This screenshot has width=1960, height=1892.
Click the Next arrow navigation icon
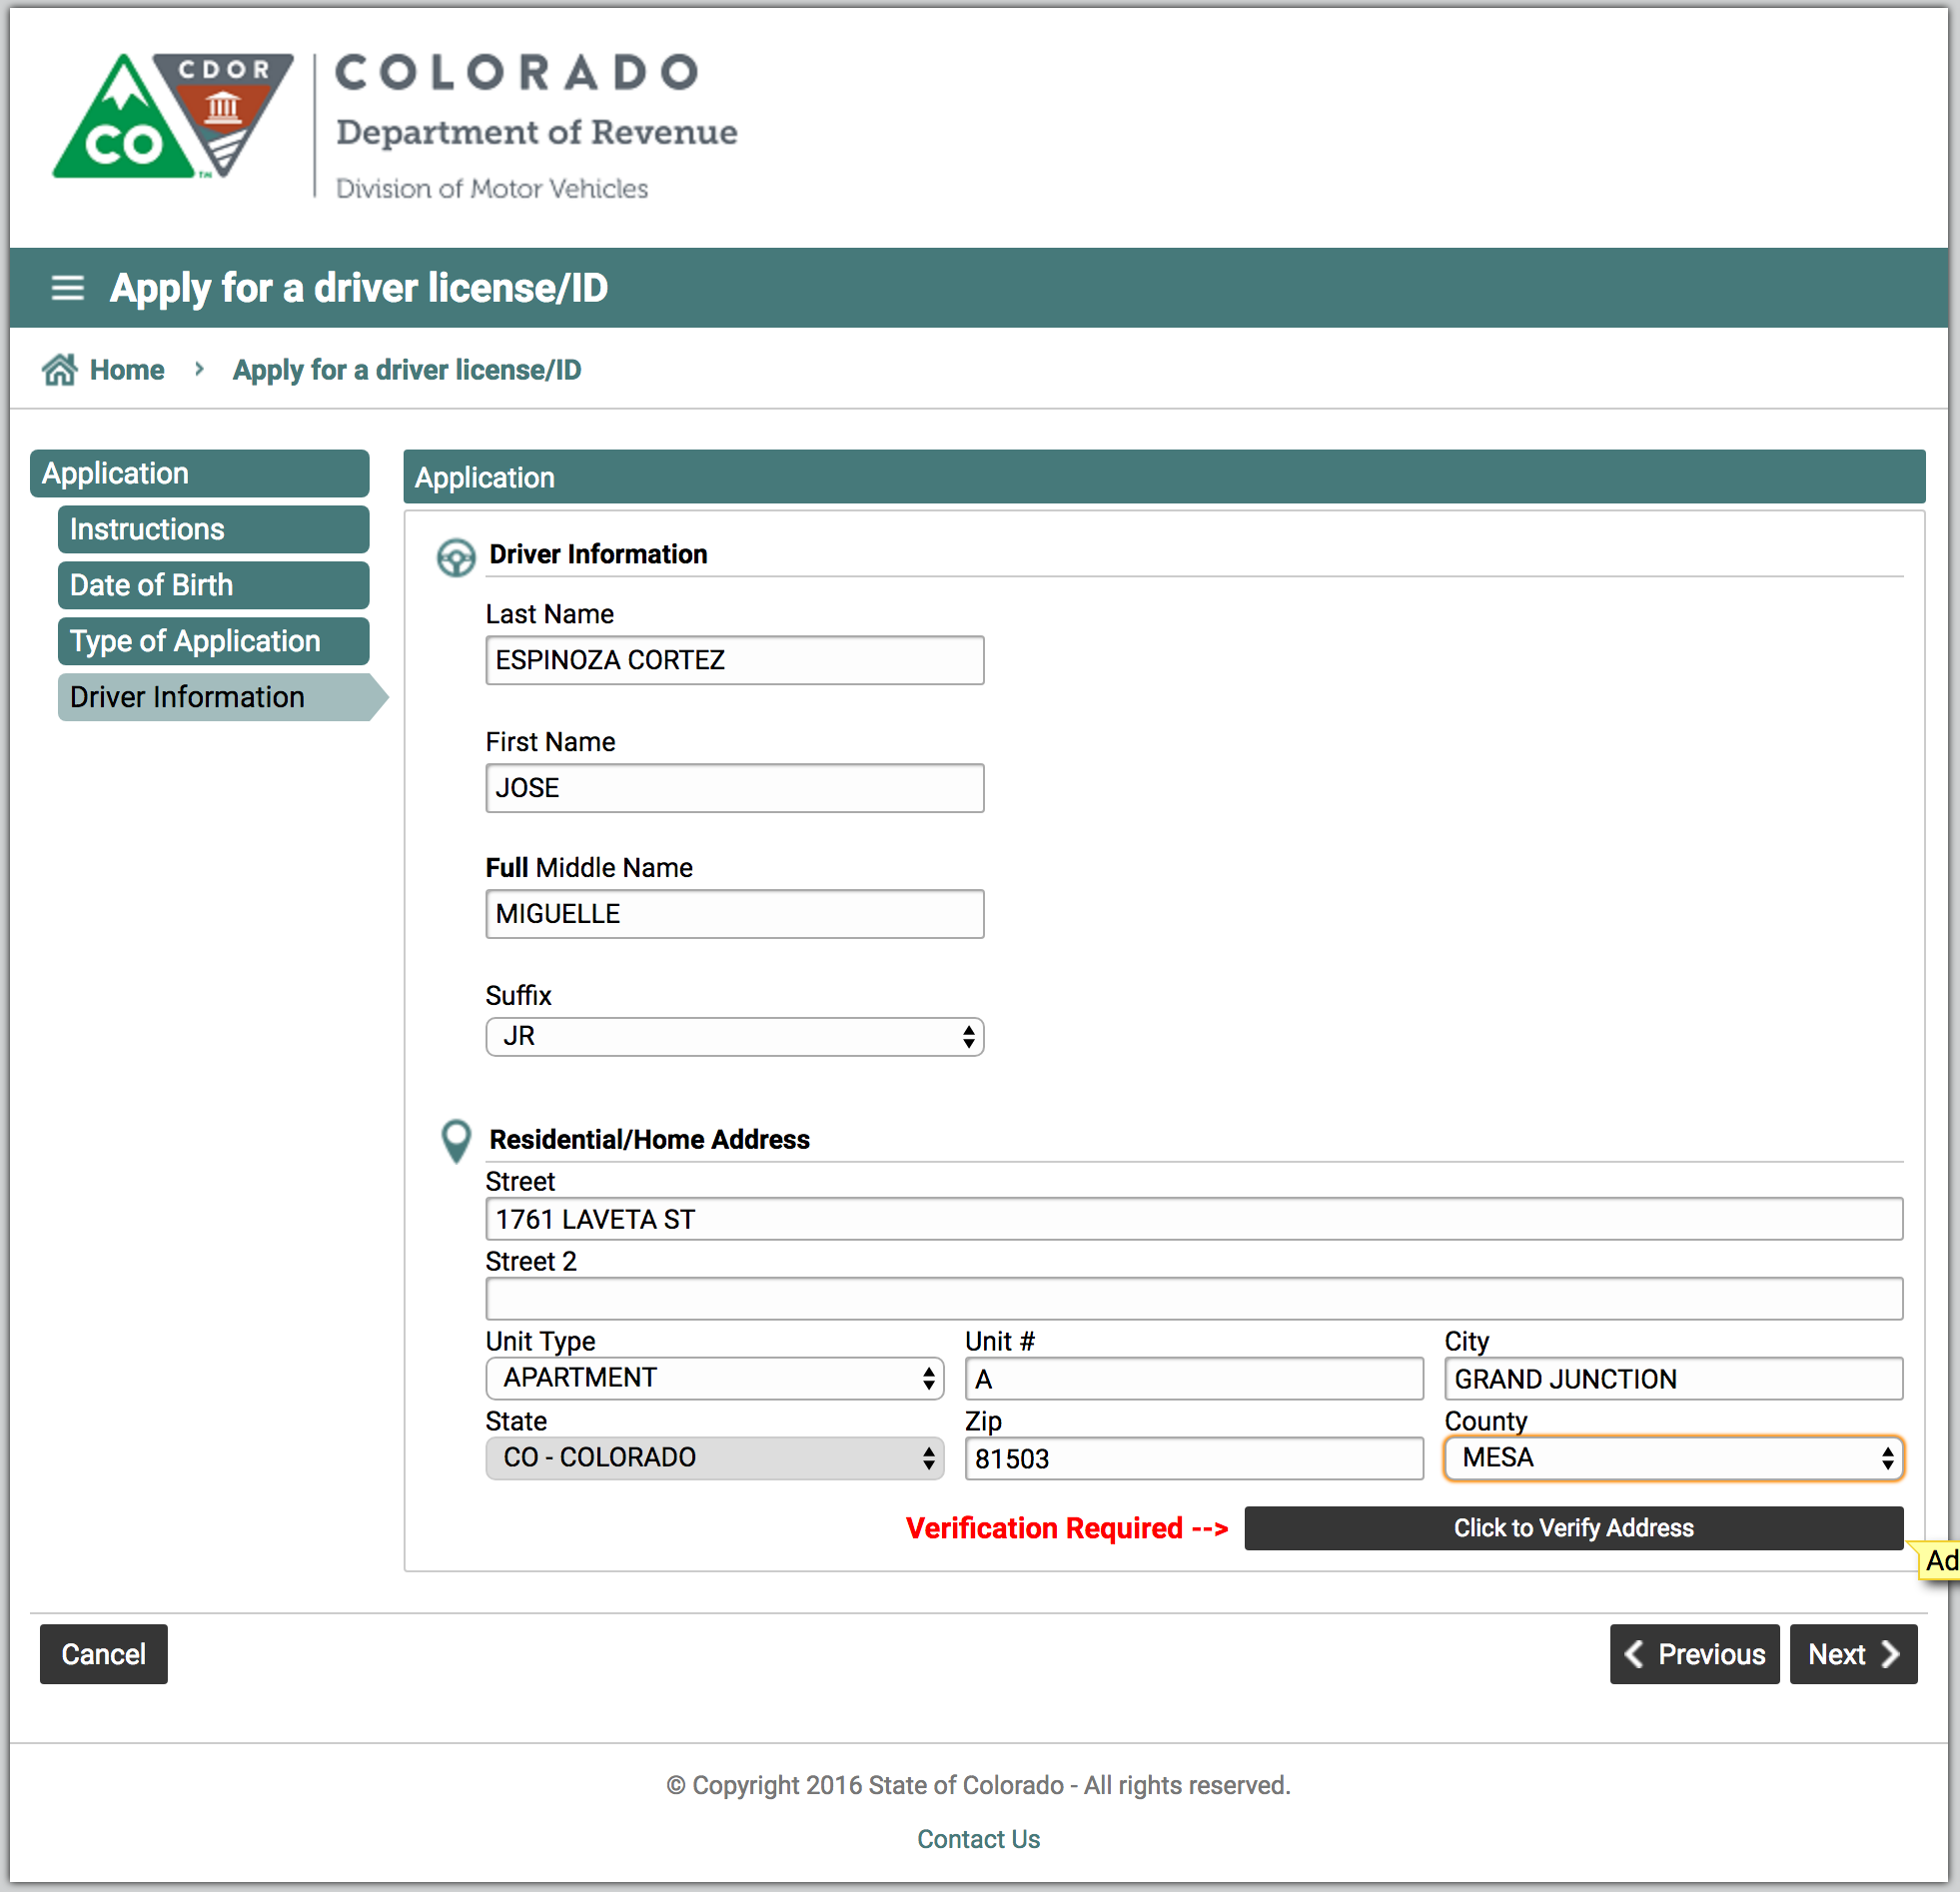click(1893, 1654)
